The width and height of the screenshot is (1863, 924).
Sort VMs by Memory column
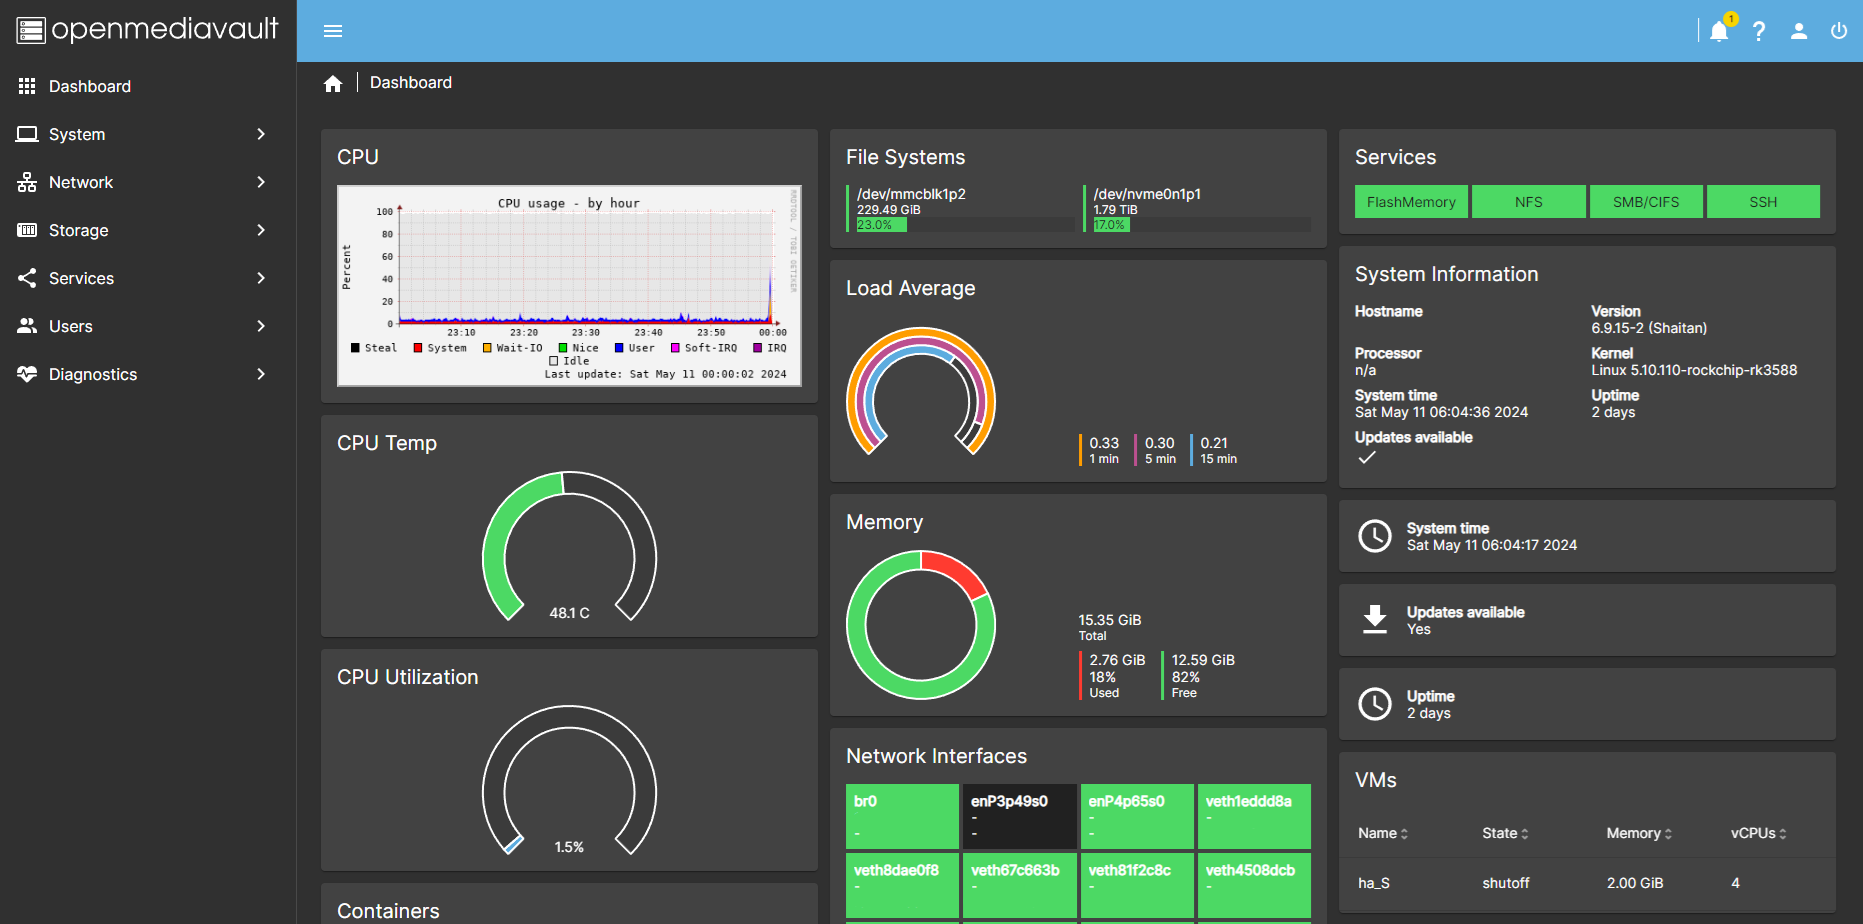(x=1639, y=833)
